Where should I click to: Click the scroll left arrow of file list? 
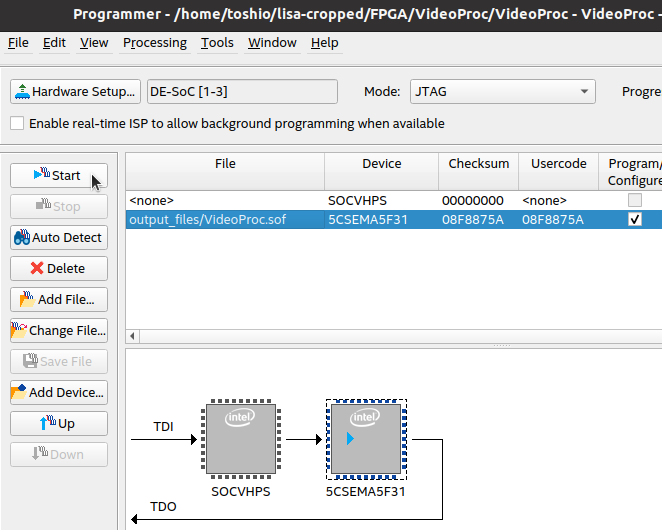[x=133, y=336]
